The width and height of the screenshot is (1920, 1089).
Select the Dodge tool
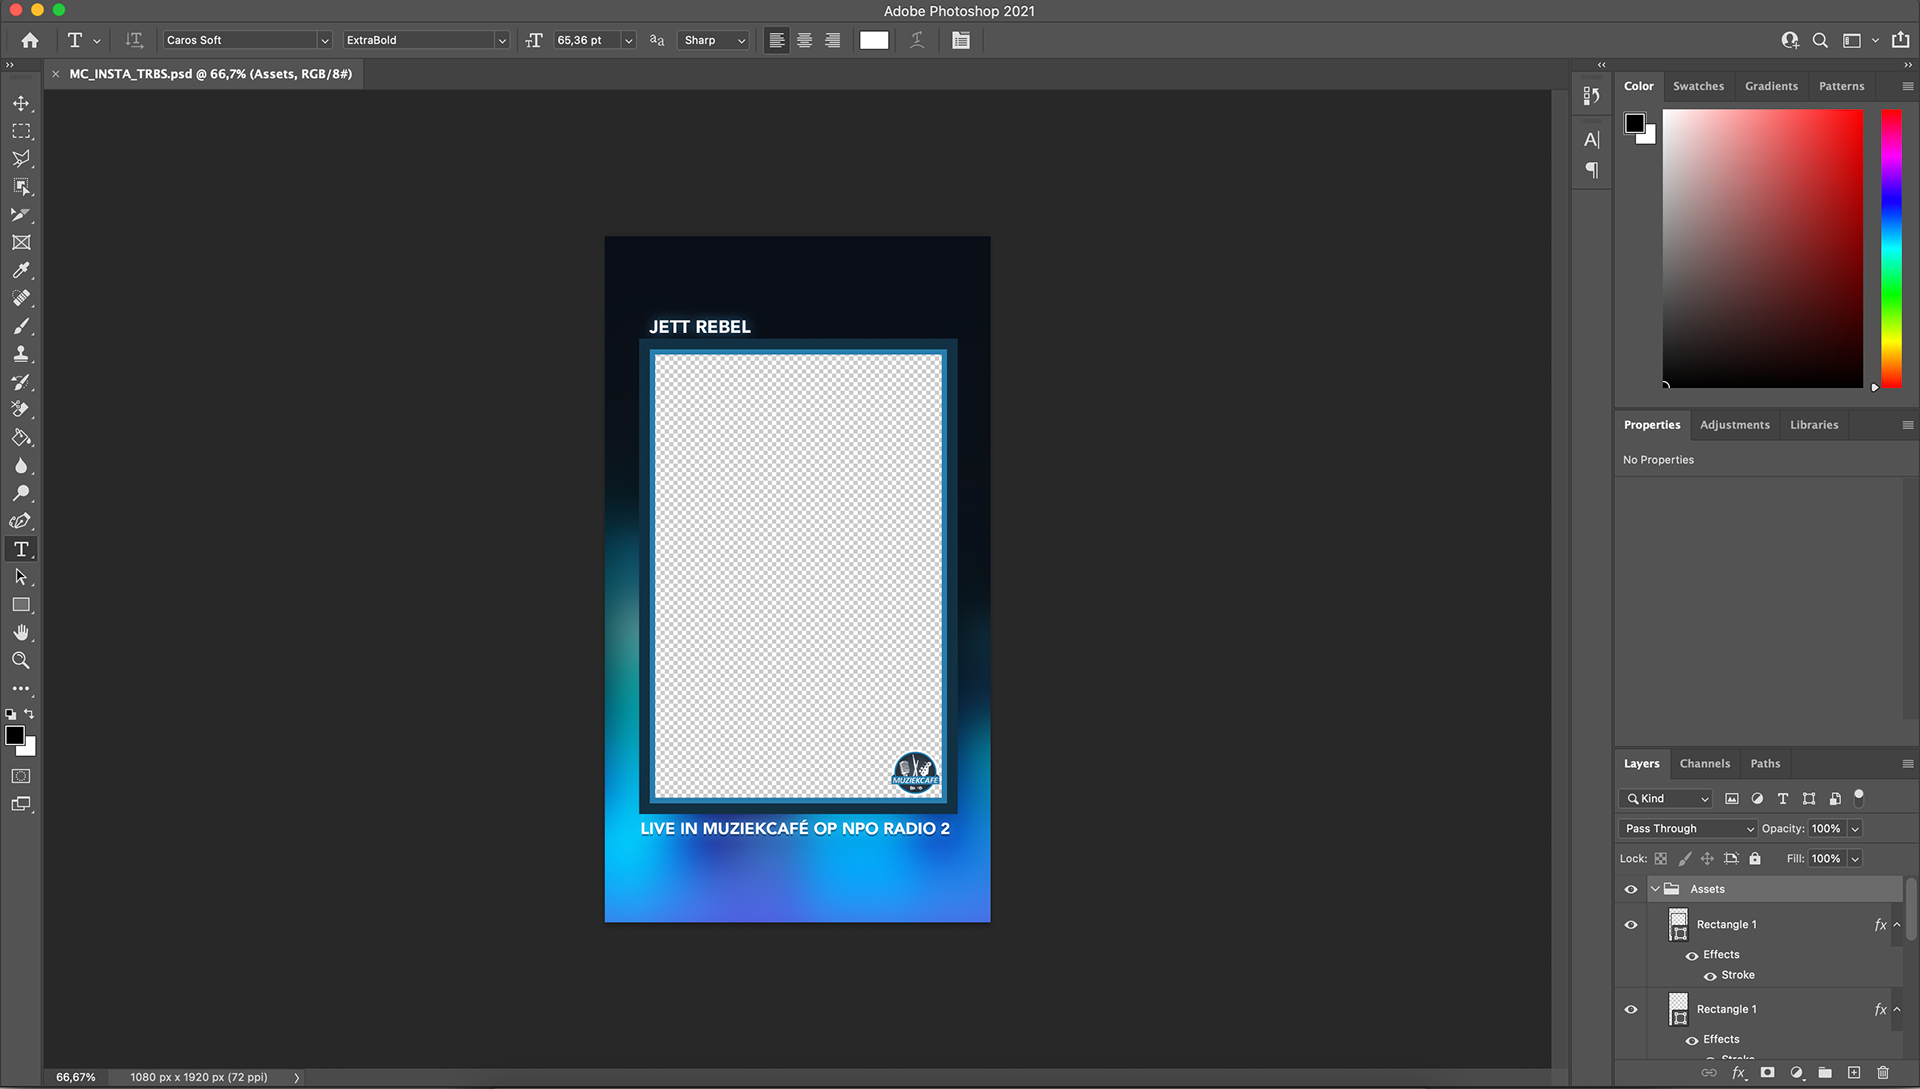(21, 493)
